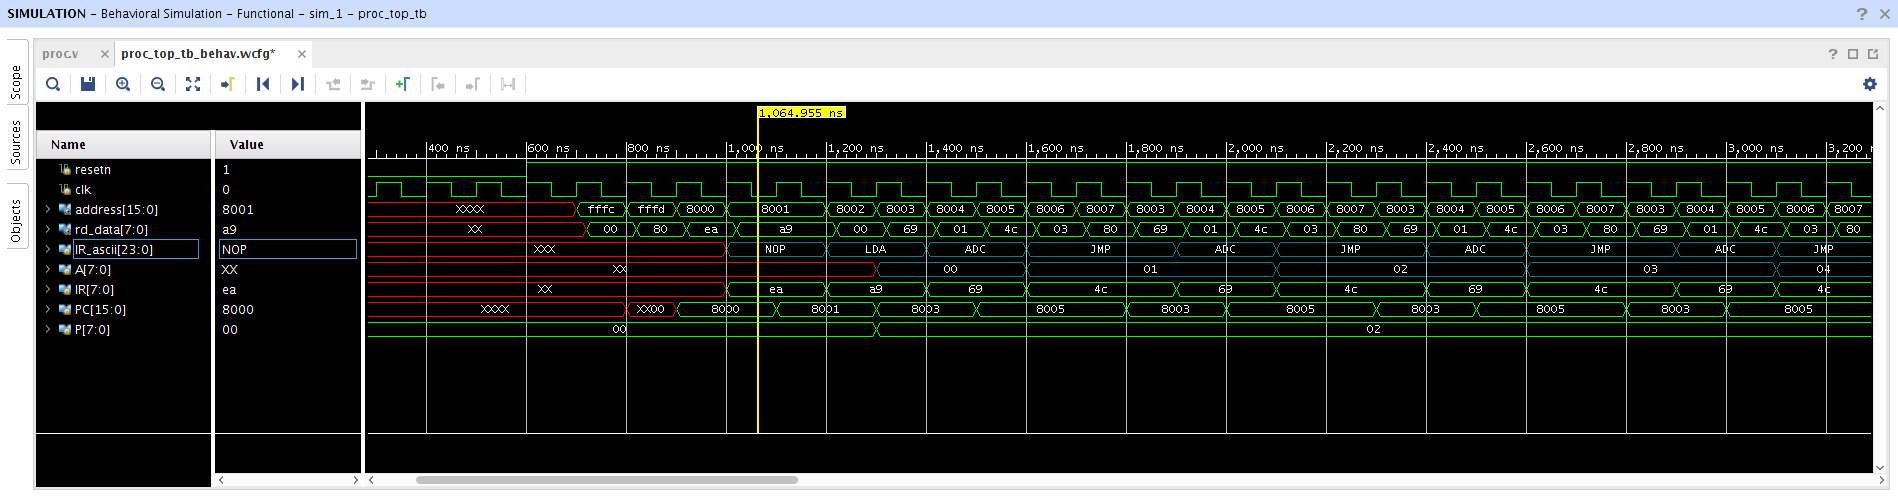
Task: Click the Add Marker icon
Action: tap(403, 85)
